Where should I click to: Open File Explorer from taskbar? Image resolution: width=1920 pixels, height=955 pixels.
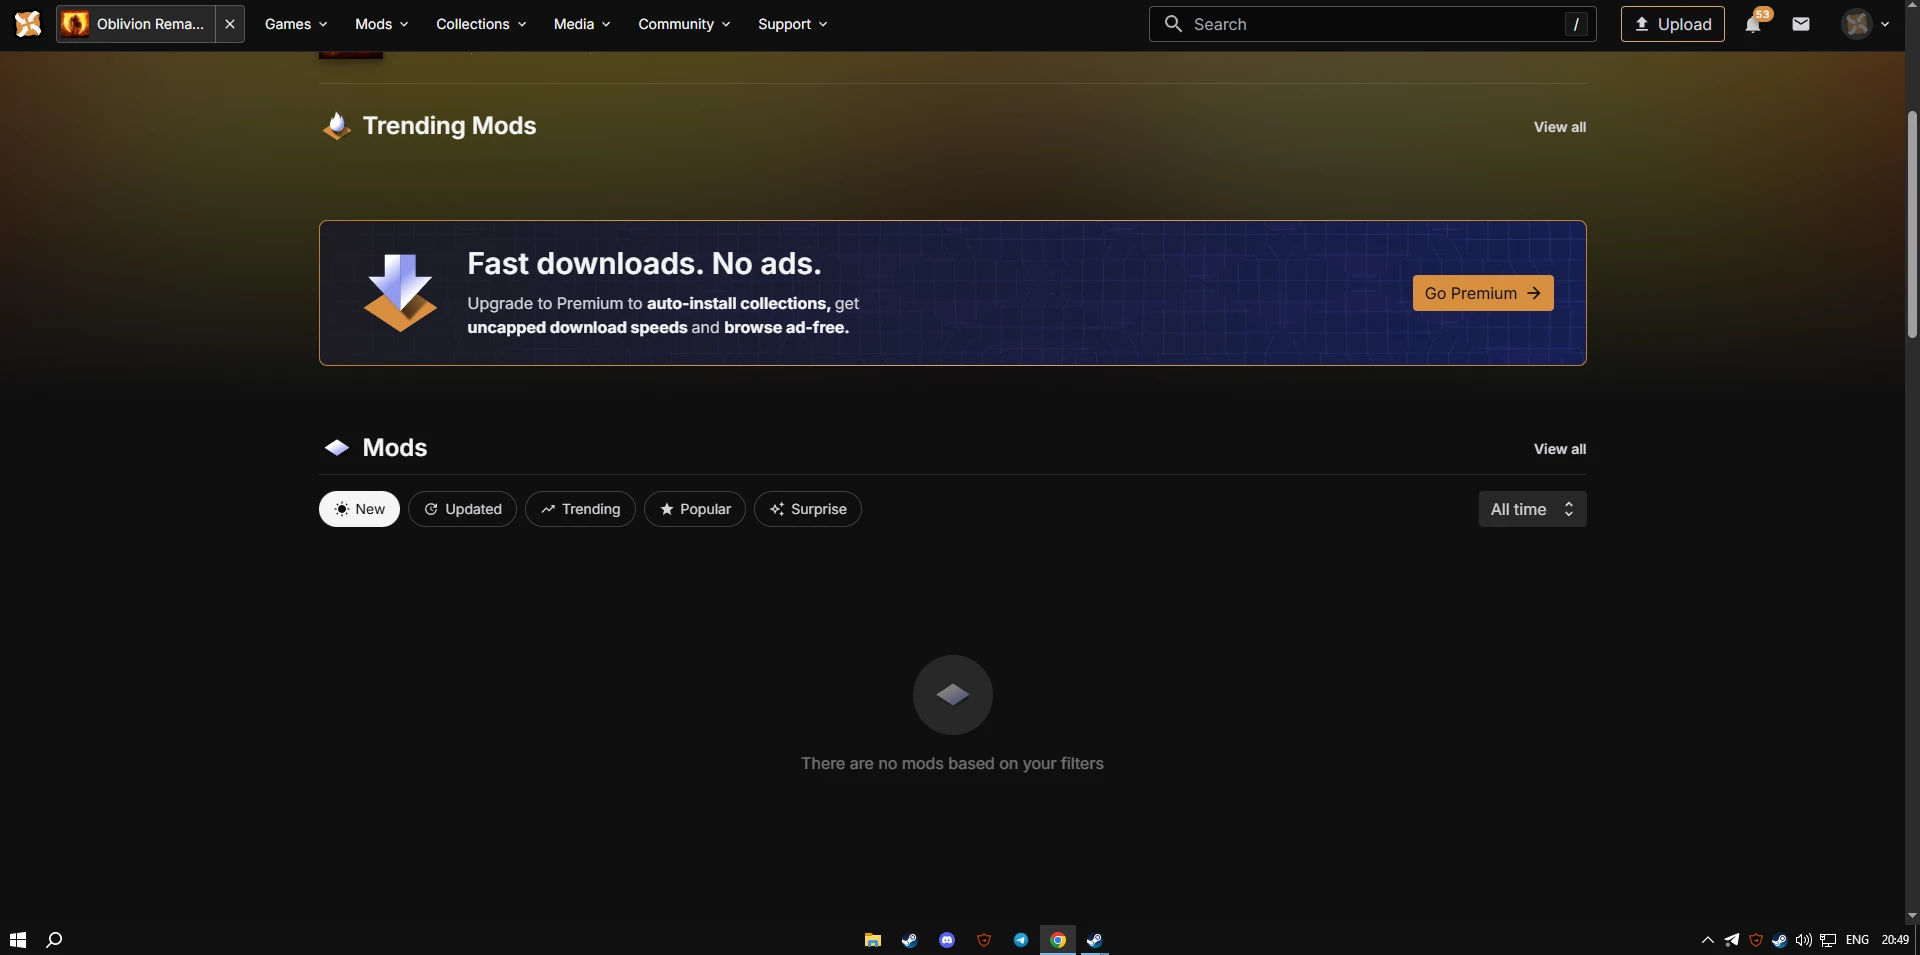coord(873,940)
